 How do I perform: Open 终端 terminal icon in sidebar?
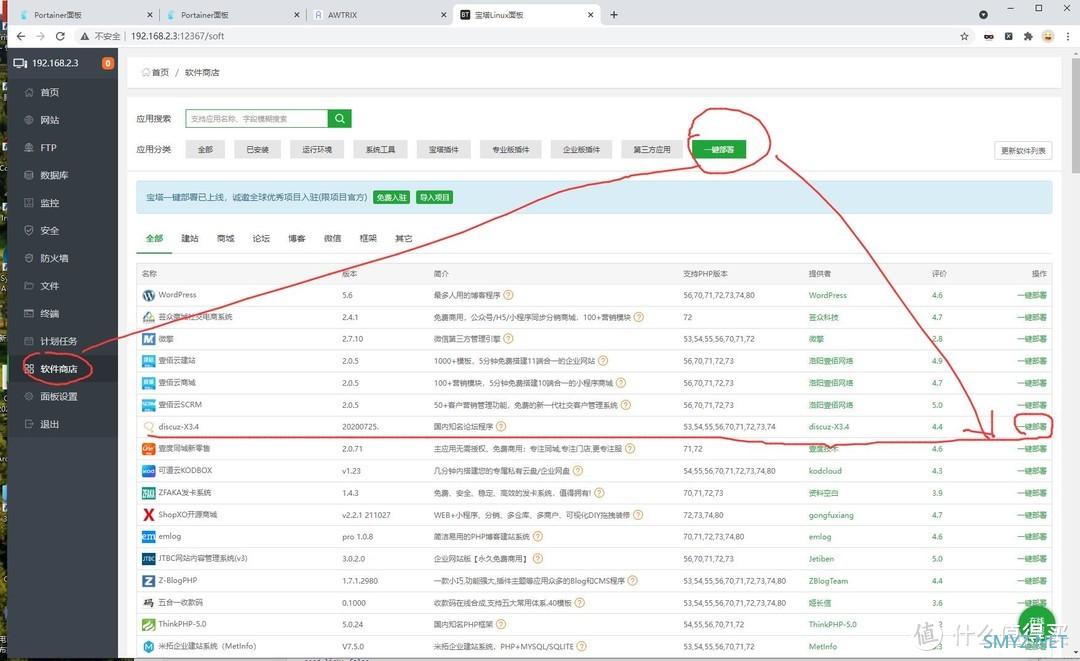[29, 313]
